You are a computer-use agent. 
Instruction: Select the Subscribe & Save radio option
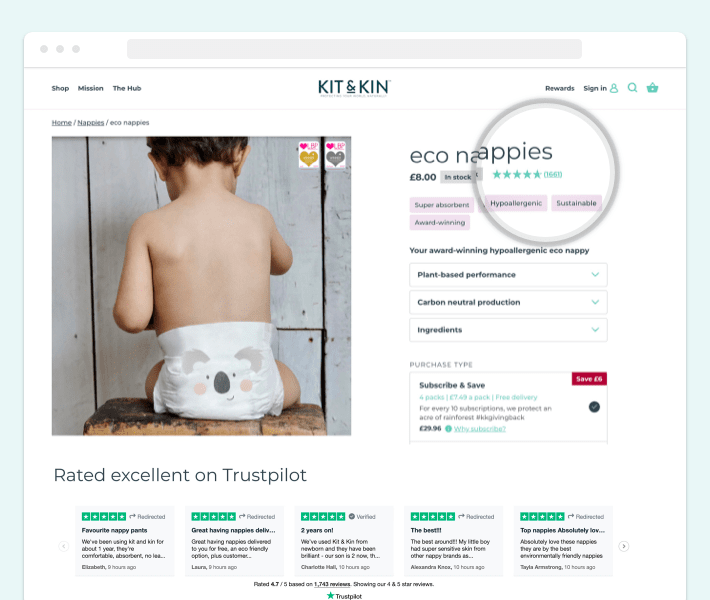click(x=594, y=407)
